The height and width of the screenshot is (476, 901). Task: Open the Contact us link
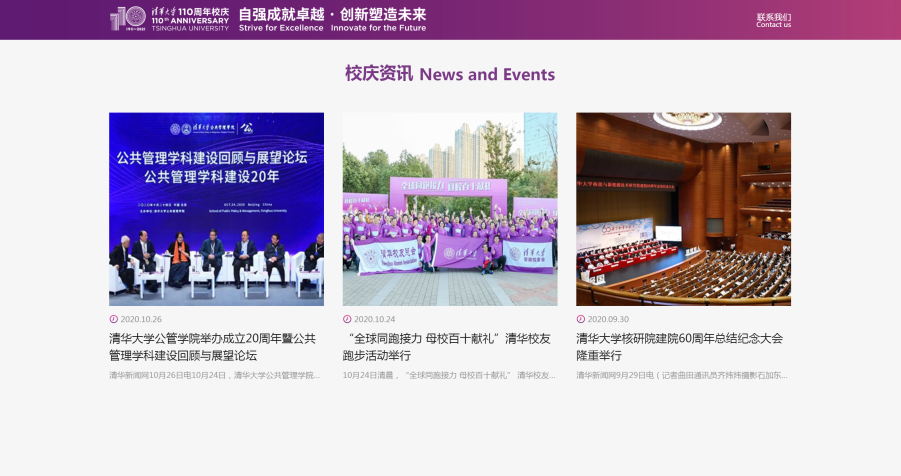click(773, 21)
